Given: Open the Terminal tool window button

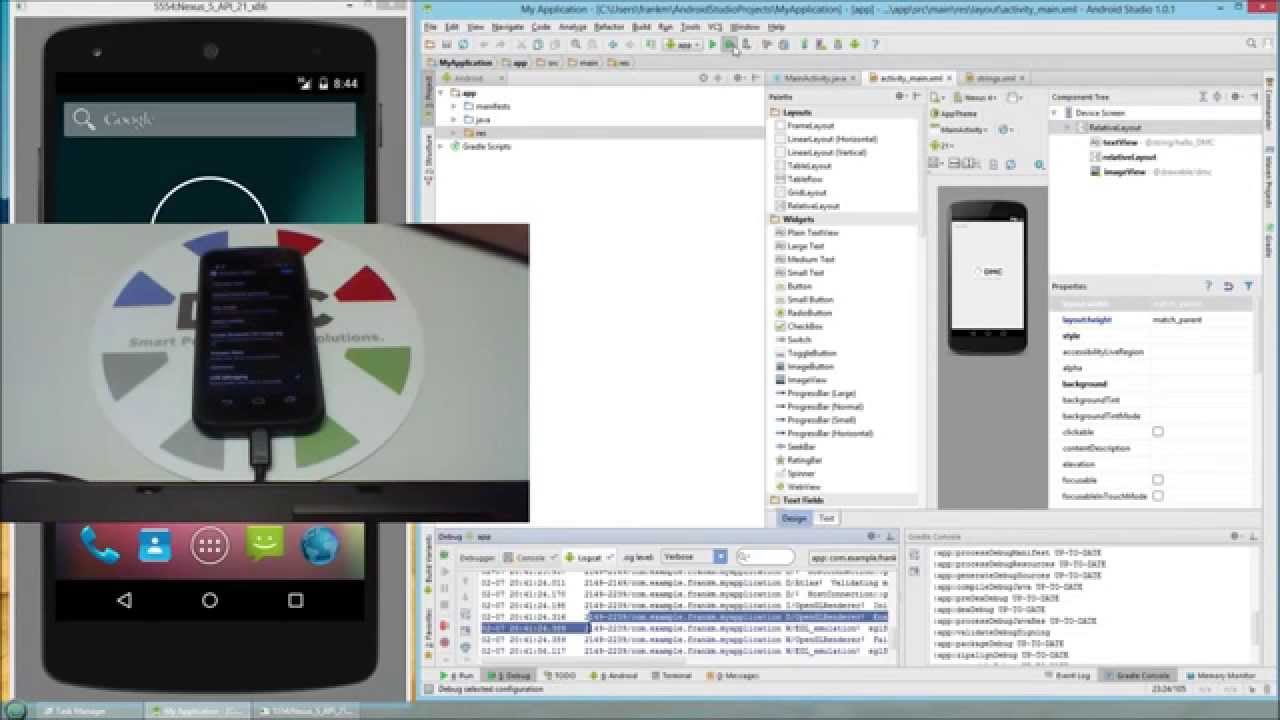Looking at the screenshot, I should (676, 676).
